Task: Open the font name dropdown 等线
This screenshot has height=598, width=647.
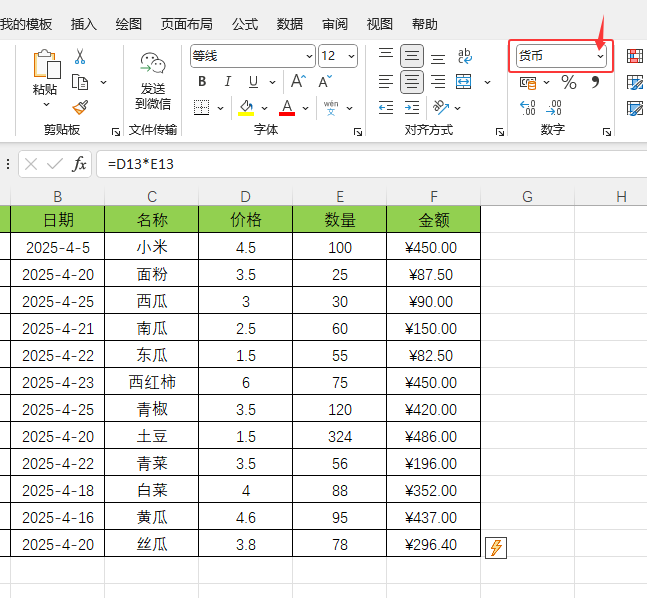Action: point(309,56)
